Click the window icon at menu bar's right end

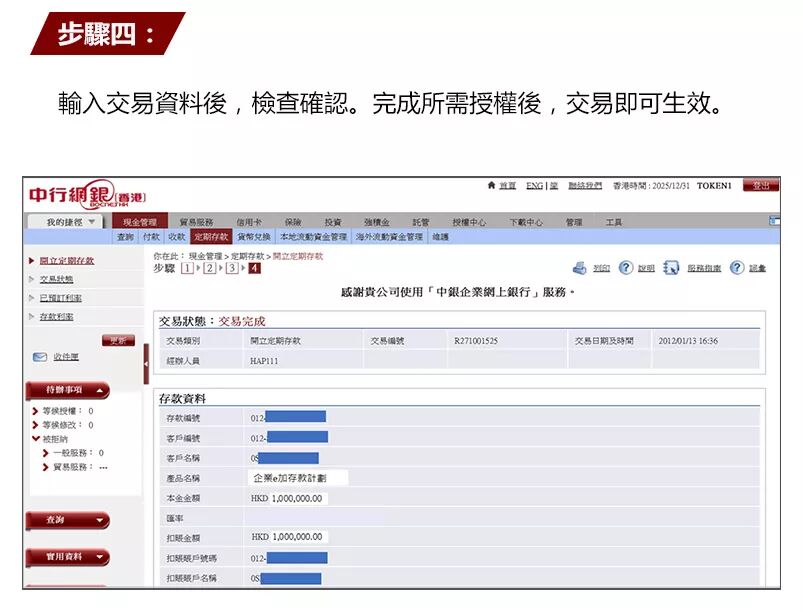click(774, 221)
